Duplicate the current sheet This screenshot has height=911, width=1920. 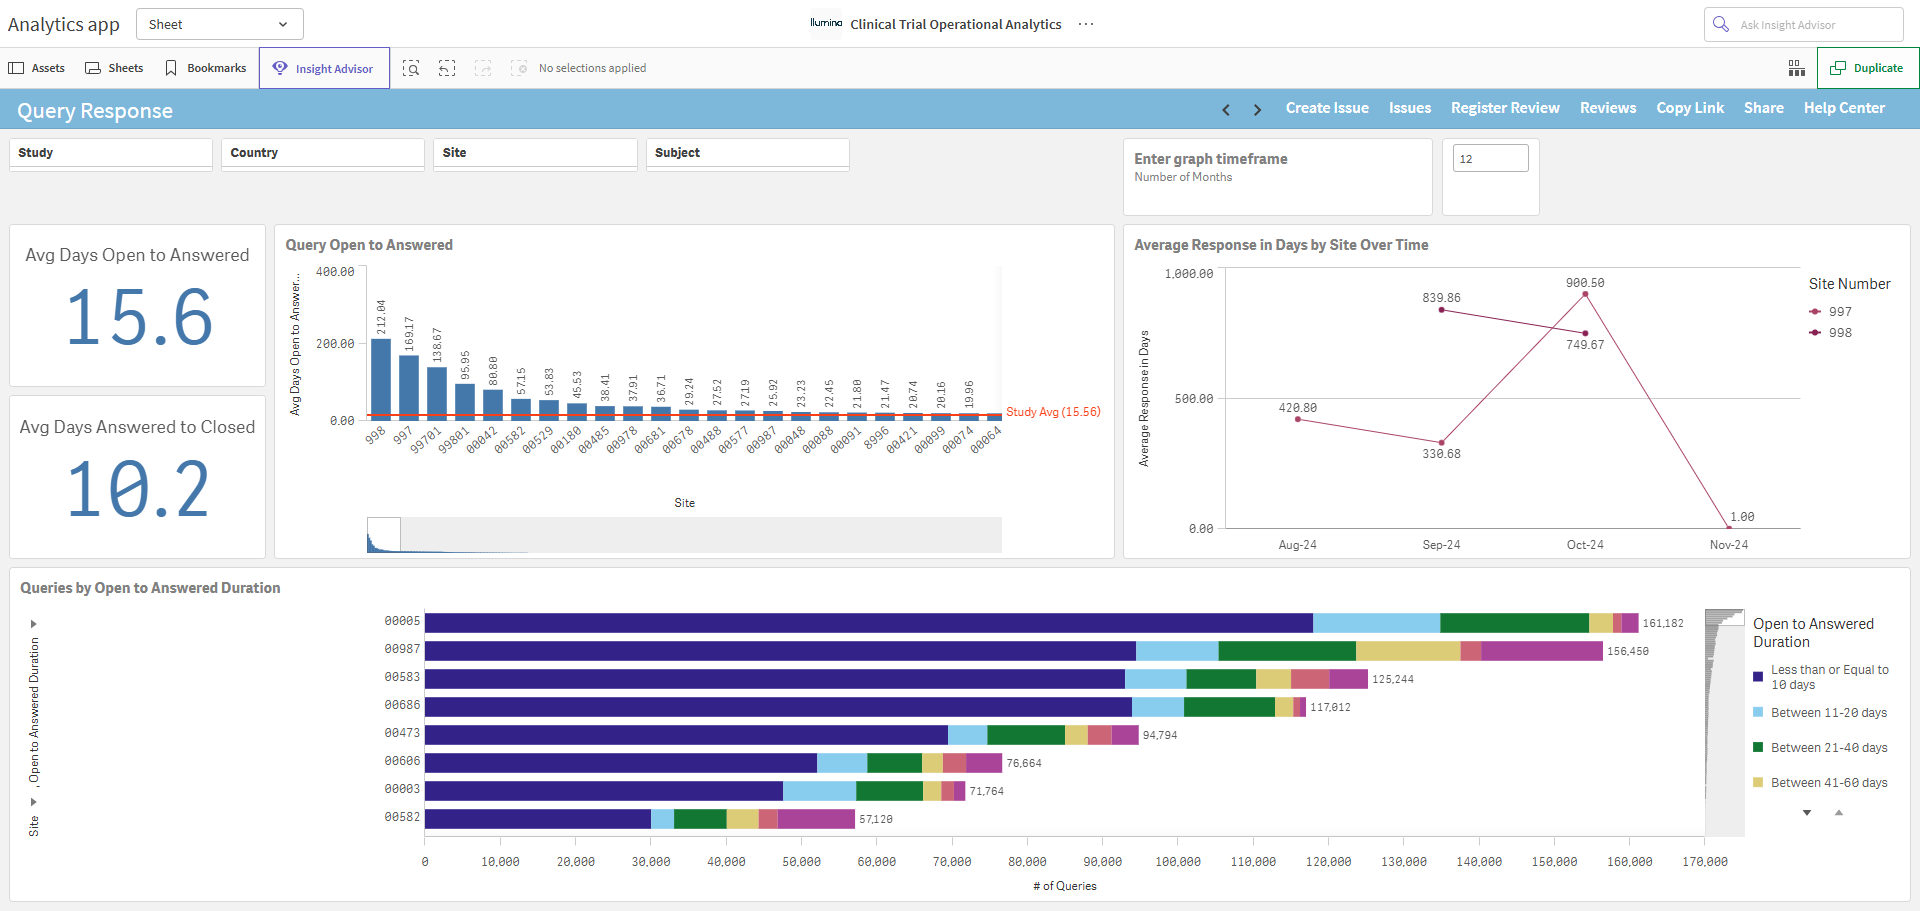(1867, 68)
